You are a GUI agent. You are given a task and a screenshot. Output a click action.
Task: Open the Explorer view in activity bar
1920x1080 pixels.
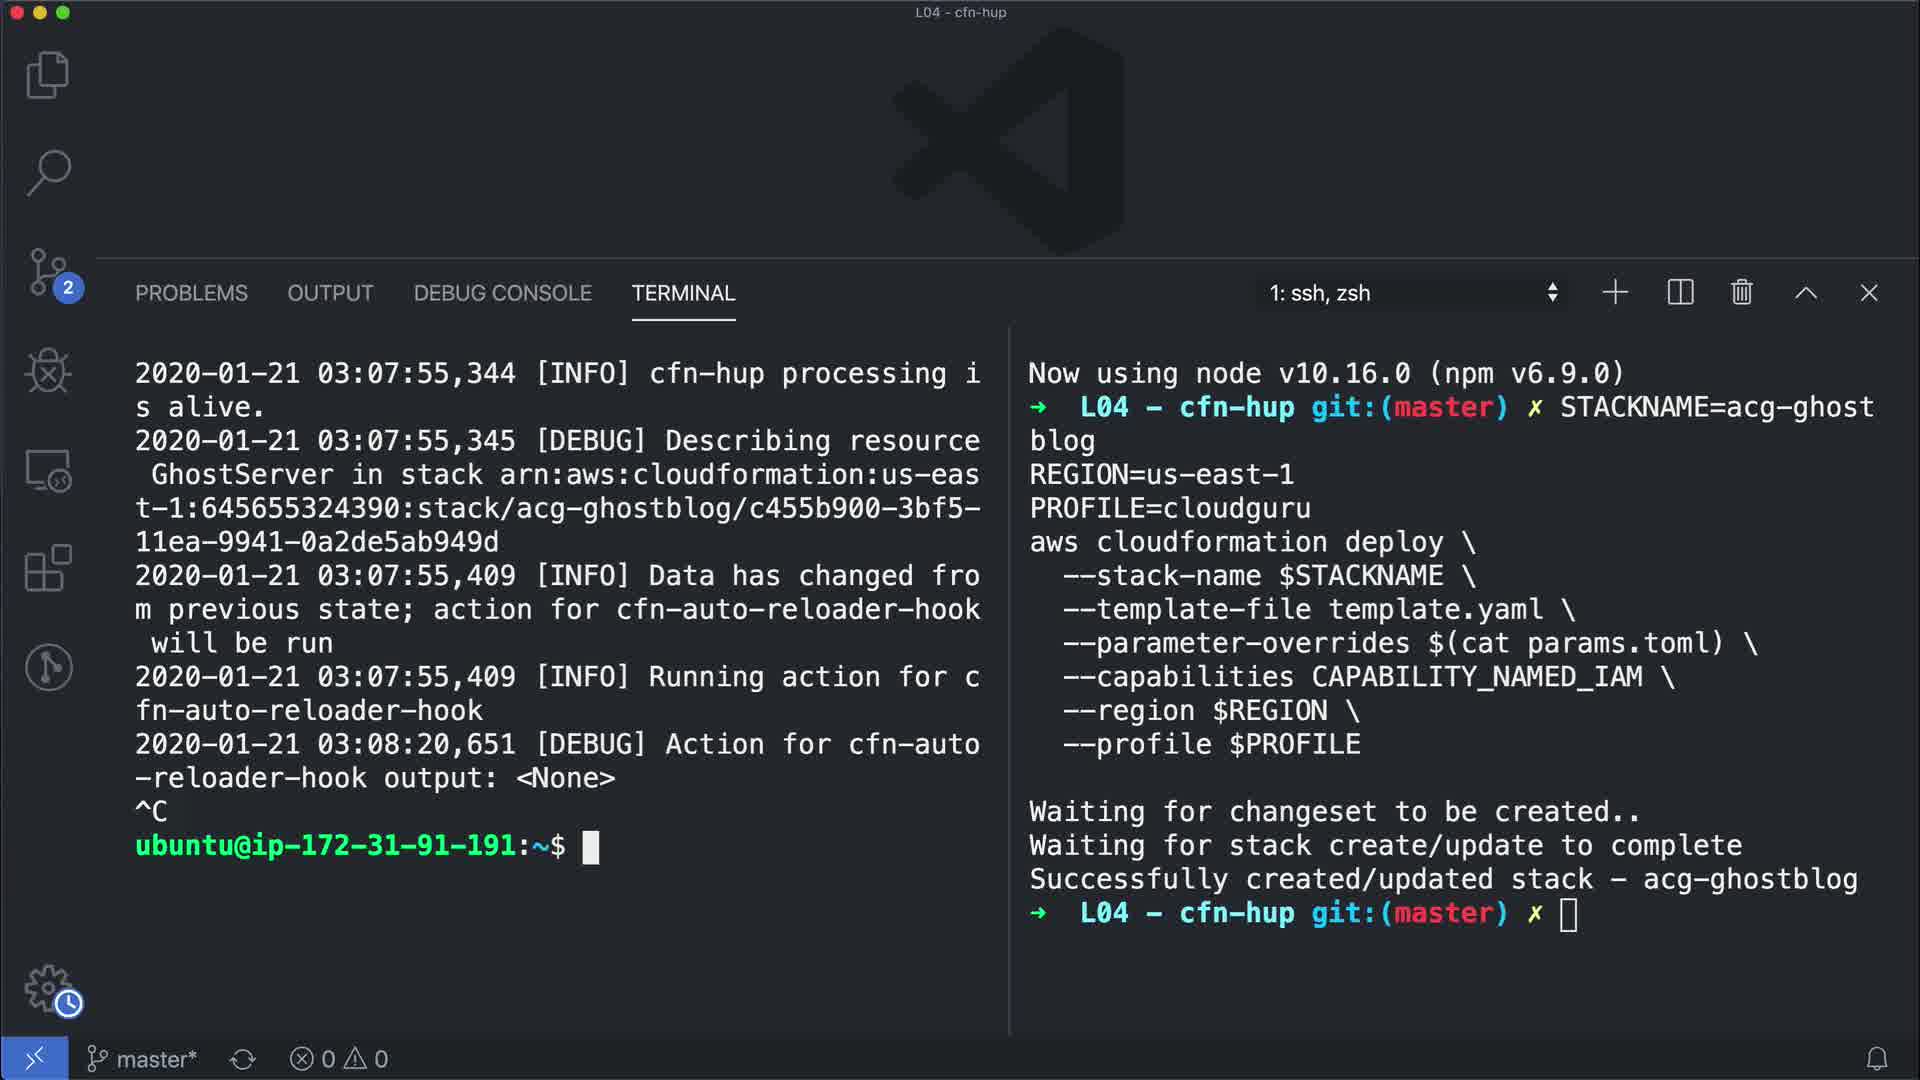point(47,75)
